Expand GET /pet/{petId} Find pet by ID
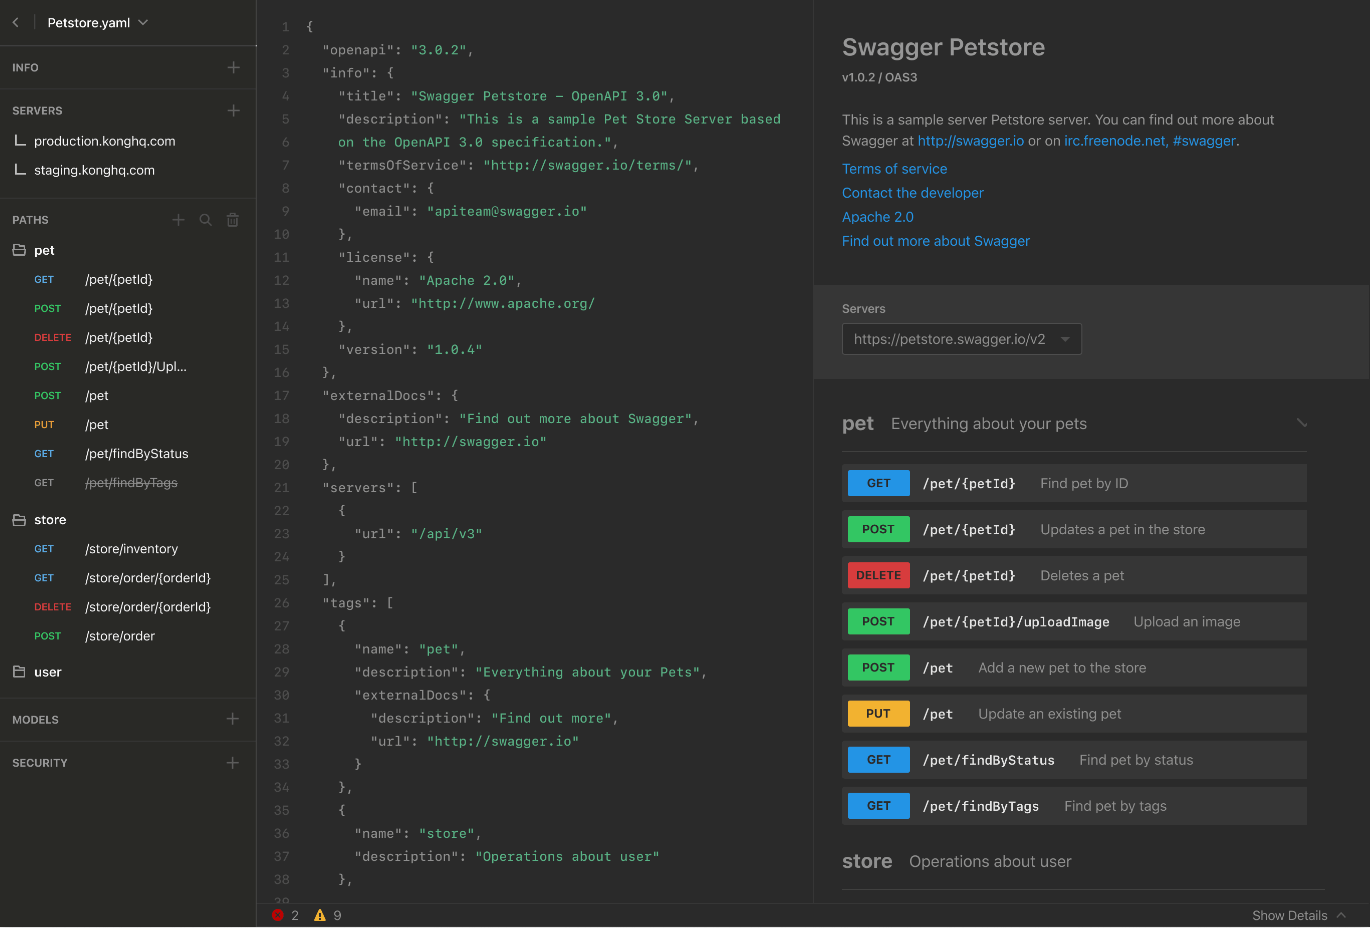Viewport: 1370px width, 928px height. point(1074,483)
